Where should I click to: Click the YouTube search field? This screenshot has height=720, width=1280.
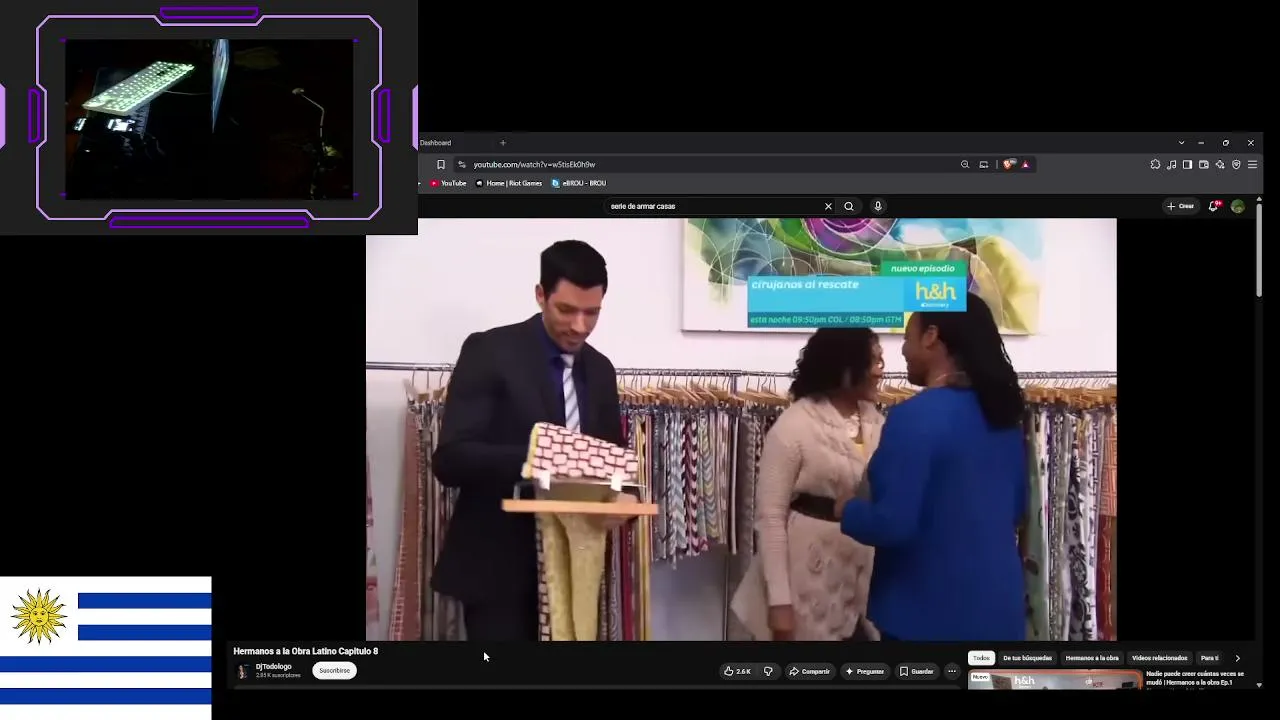714,206
